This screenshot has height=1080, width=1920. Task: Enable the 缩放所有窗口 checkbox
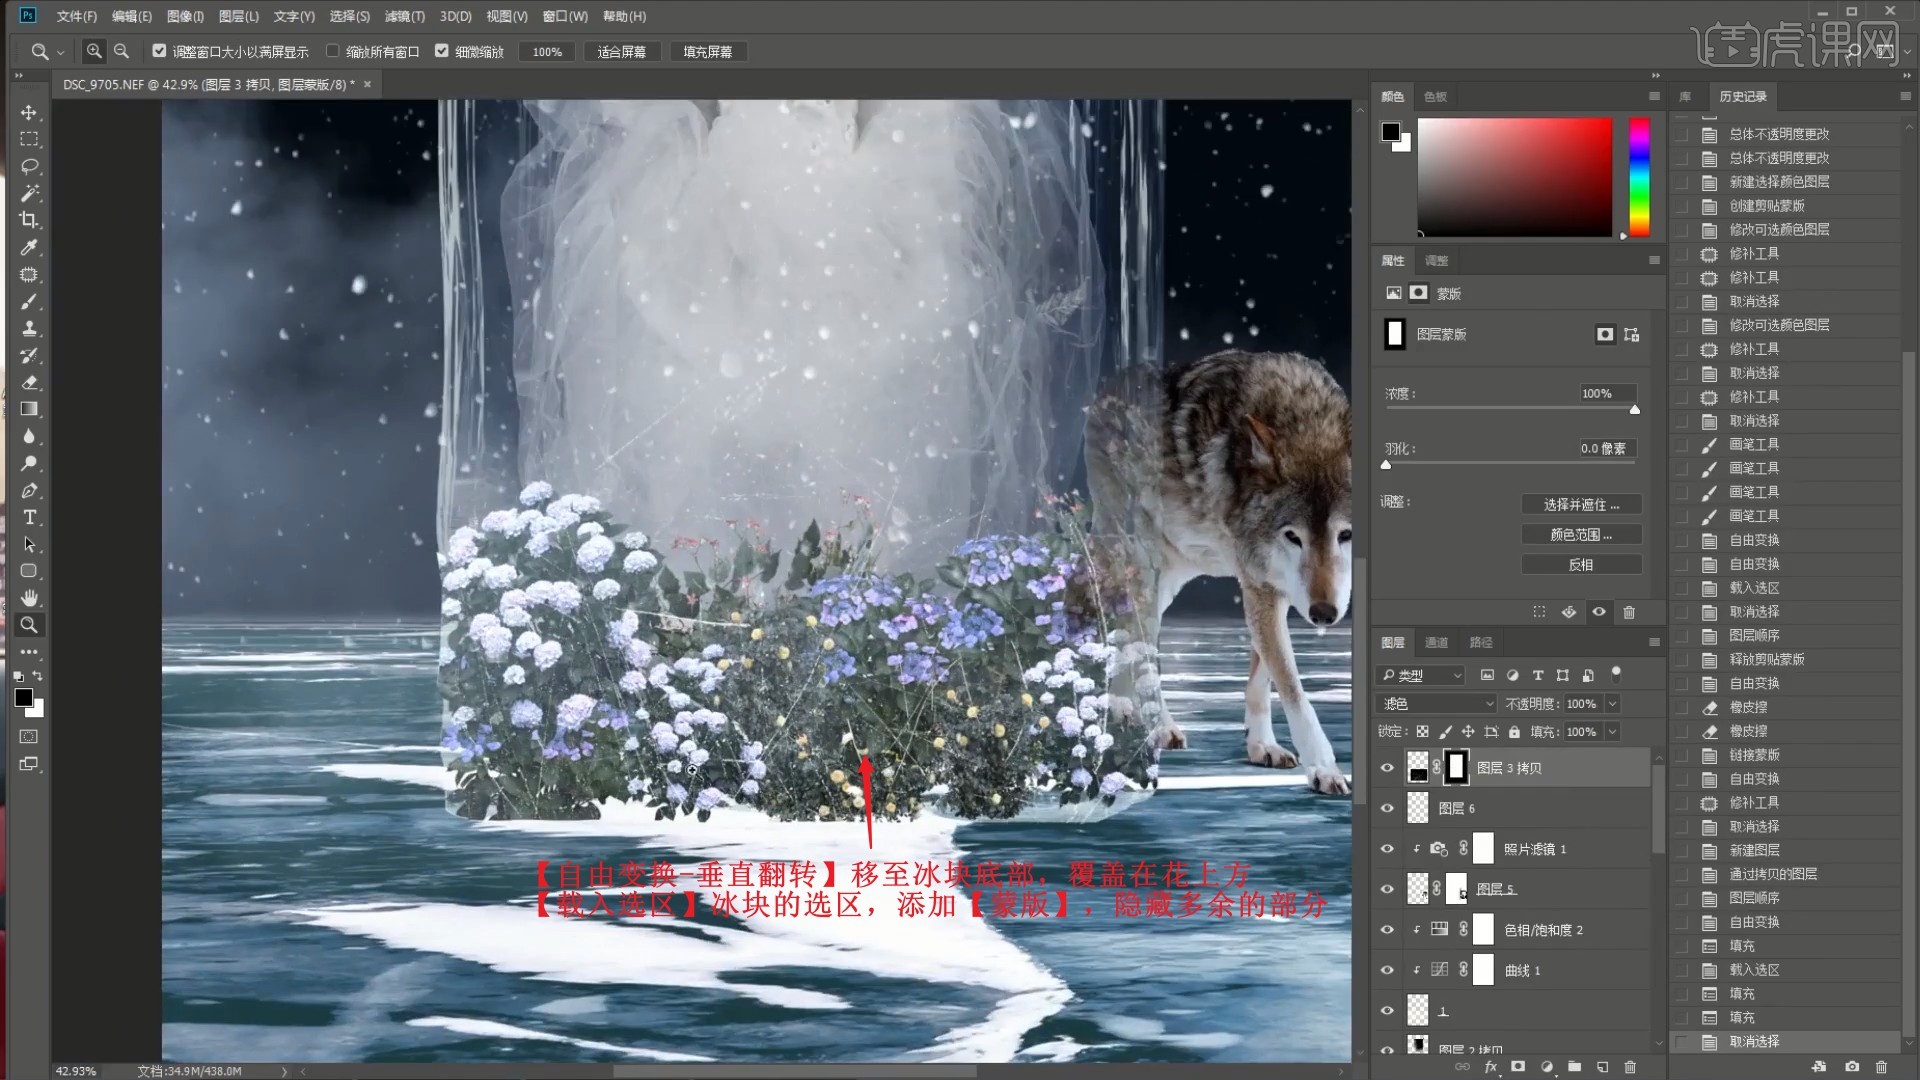[333, 51]
